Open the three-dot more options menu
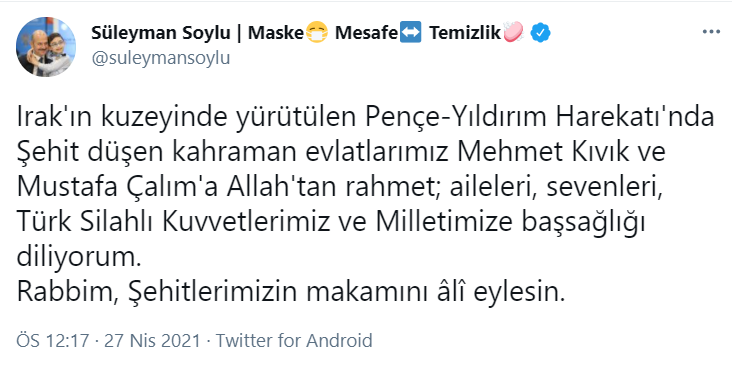732x367 pixels. coord(711,32)
